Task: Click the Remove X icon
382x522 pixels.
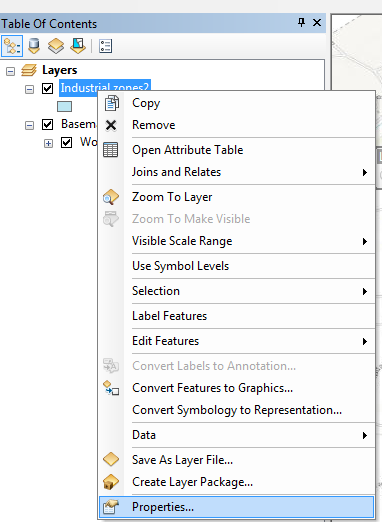Action: 111,125
